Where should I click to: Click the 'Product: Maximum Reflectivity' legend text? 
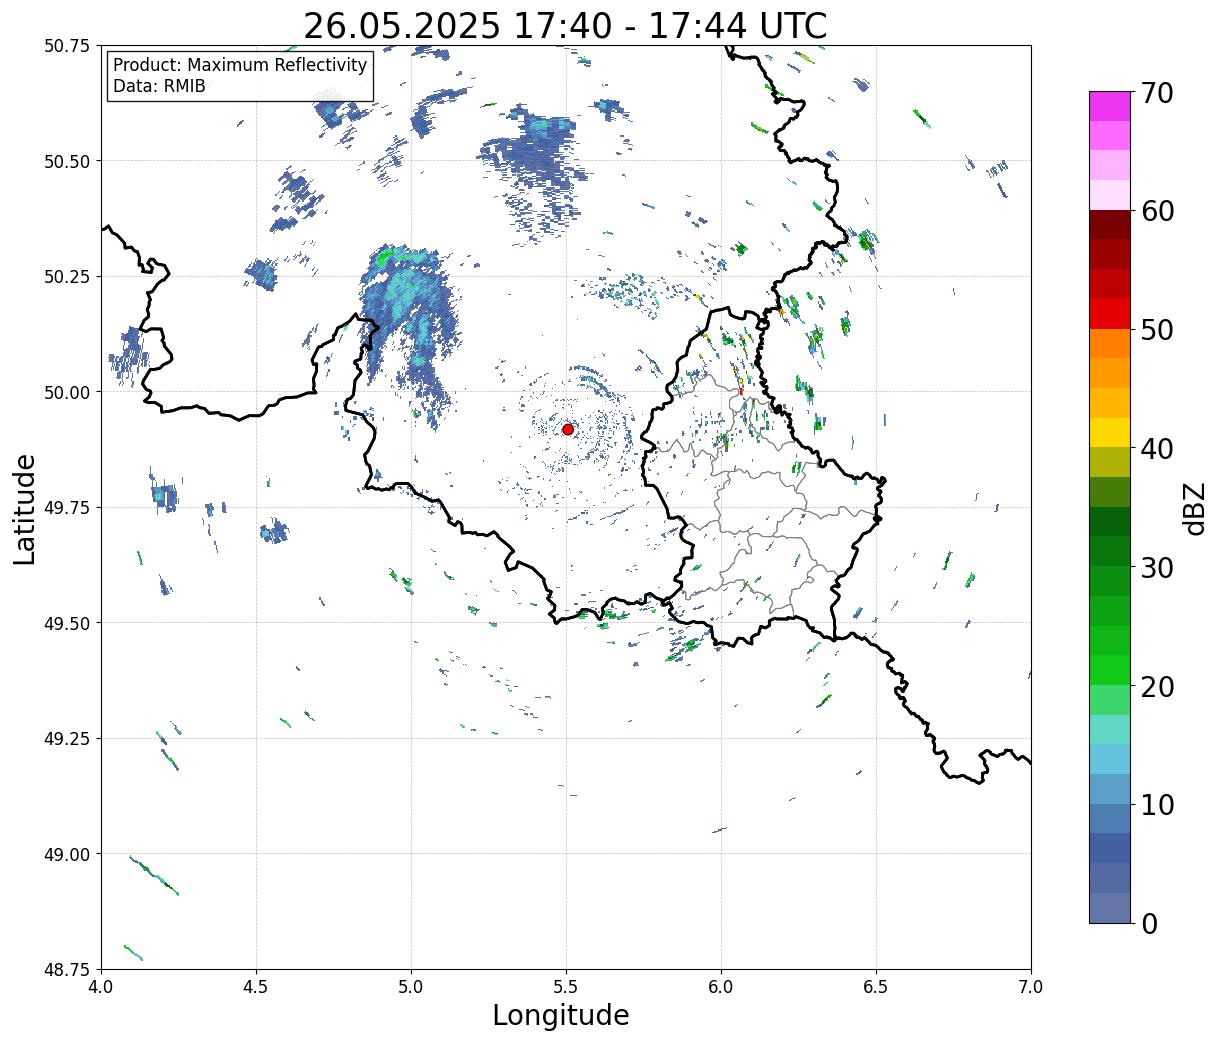240,65
